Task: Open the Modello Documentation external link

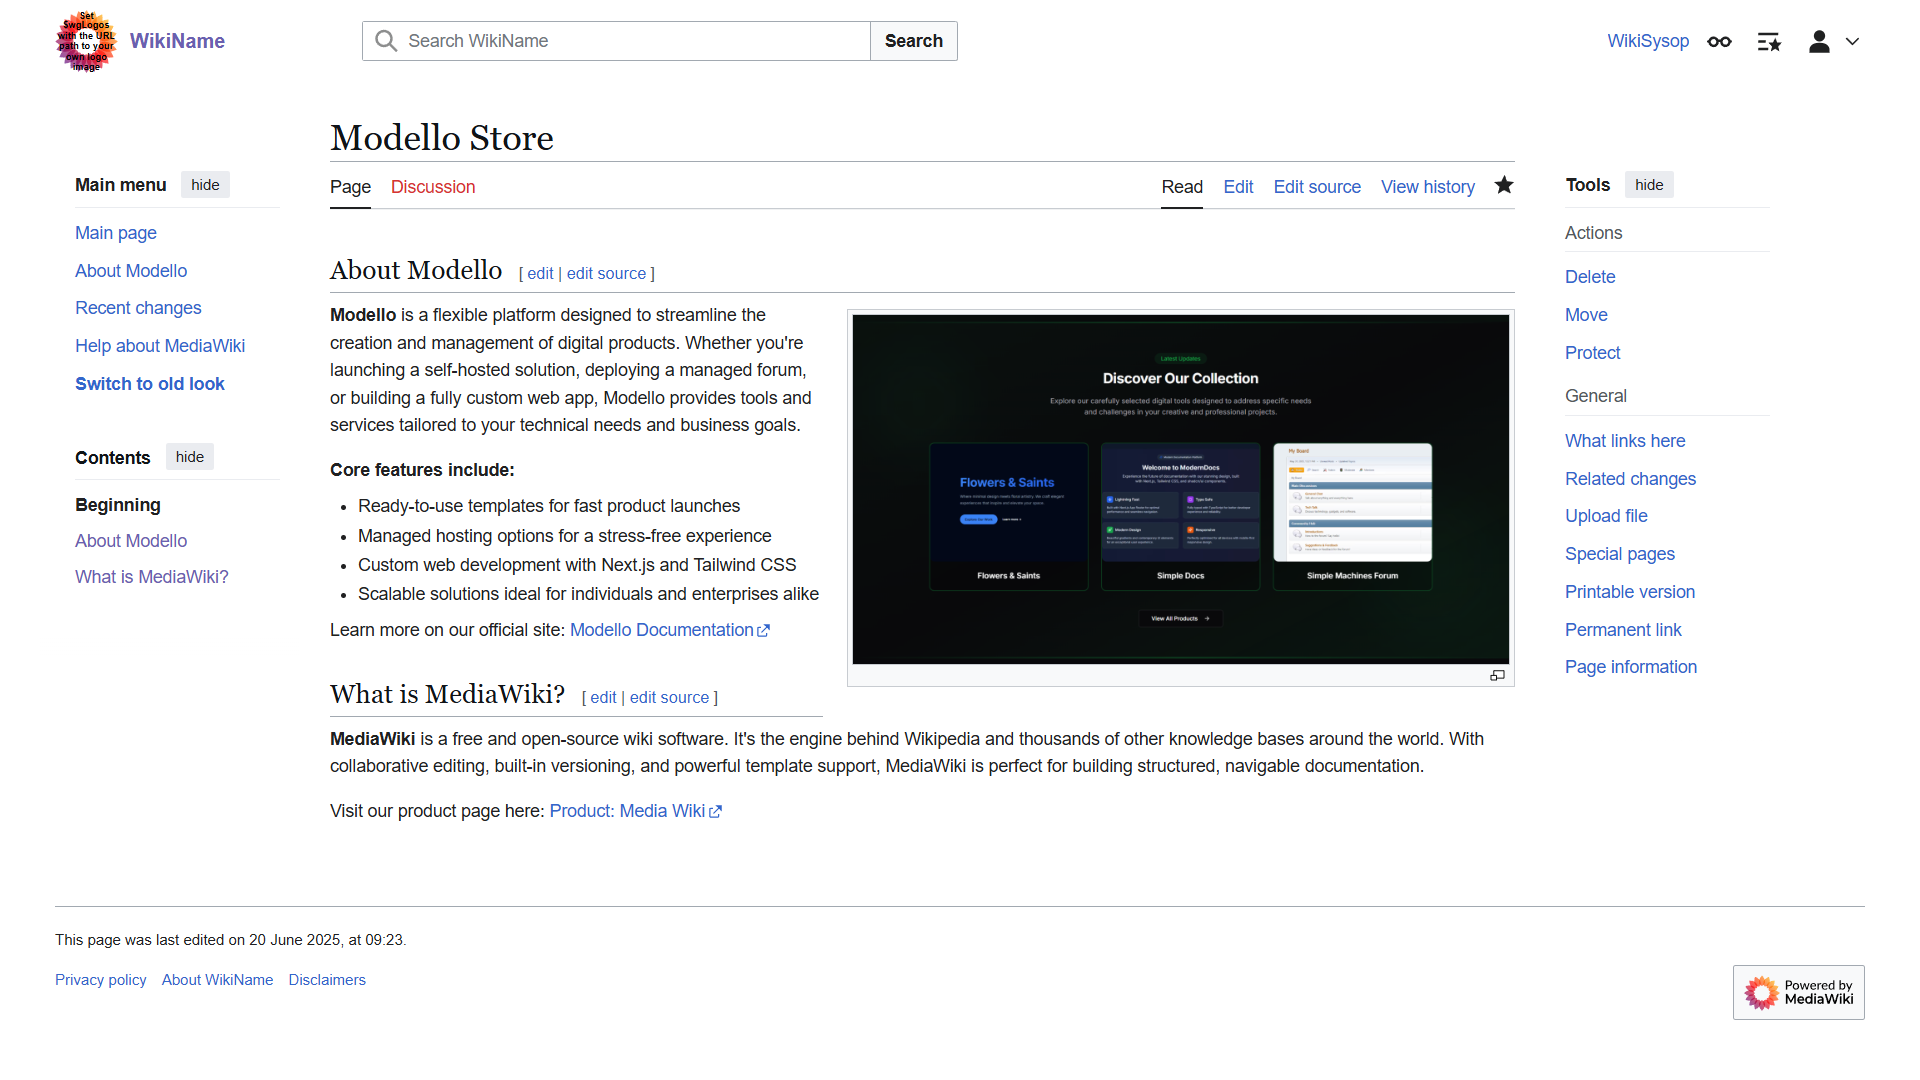Action: pos(670,630)
